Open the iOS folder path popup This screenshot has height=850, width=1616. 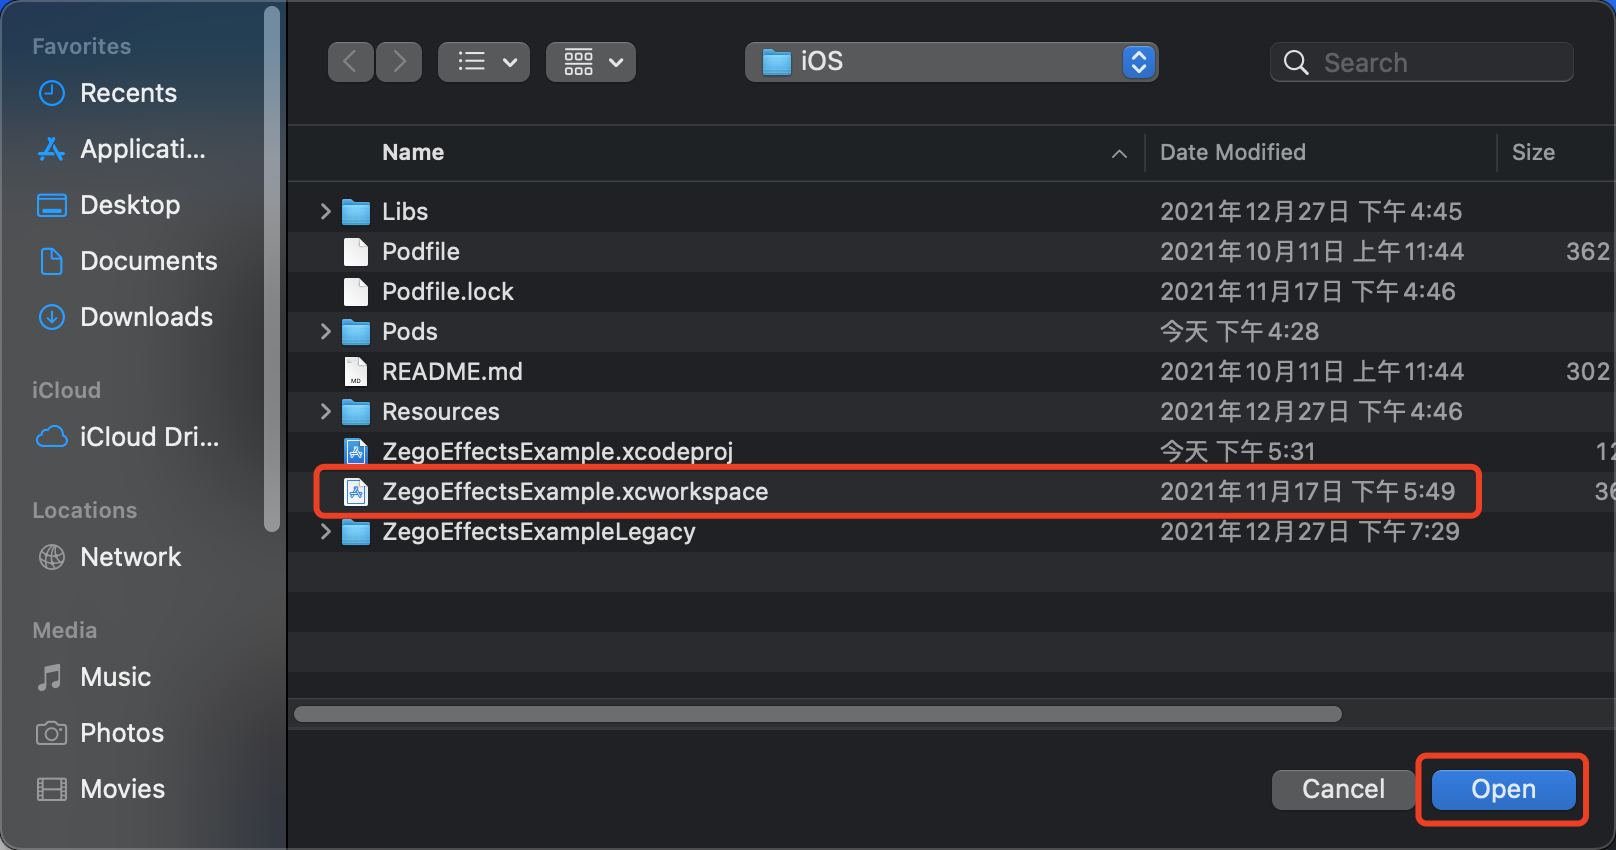pyautogui.click(x=951, y=62)
